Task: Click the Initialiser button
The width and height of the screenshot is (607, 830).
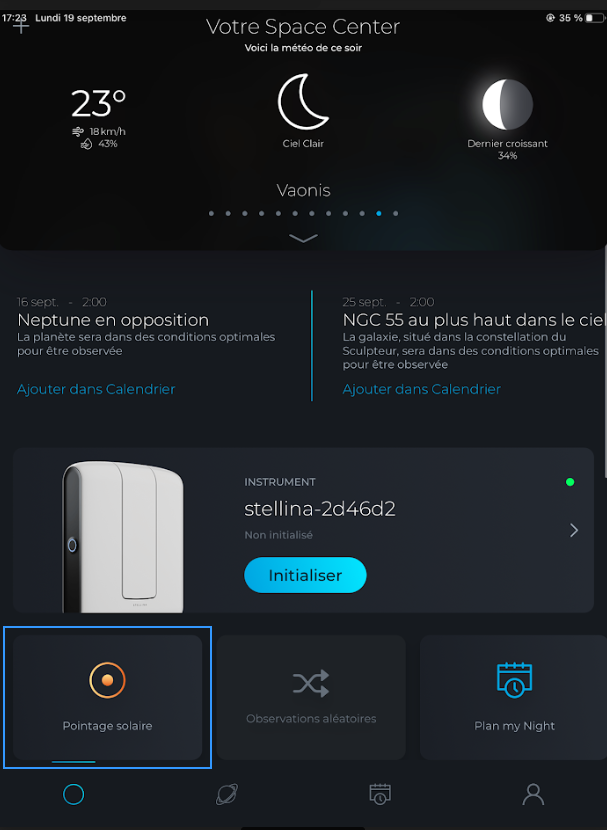Action: point(305,575)
